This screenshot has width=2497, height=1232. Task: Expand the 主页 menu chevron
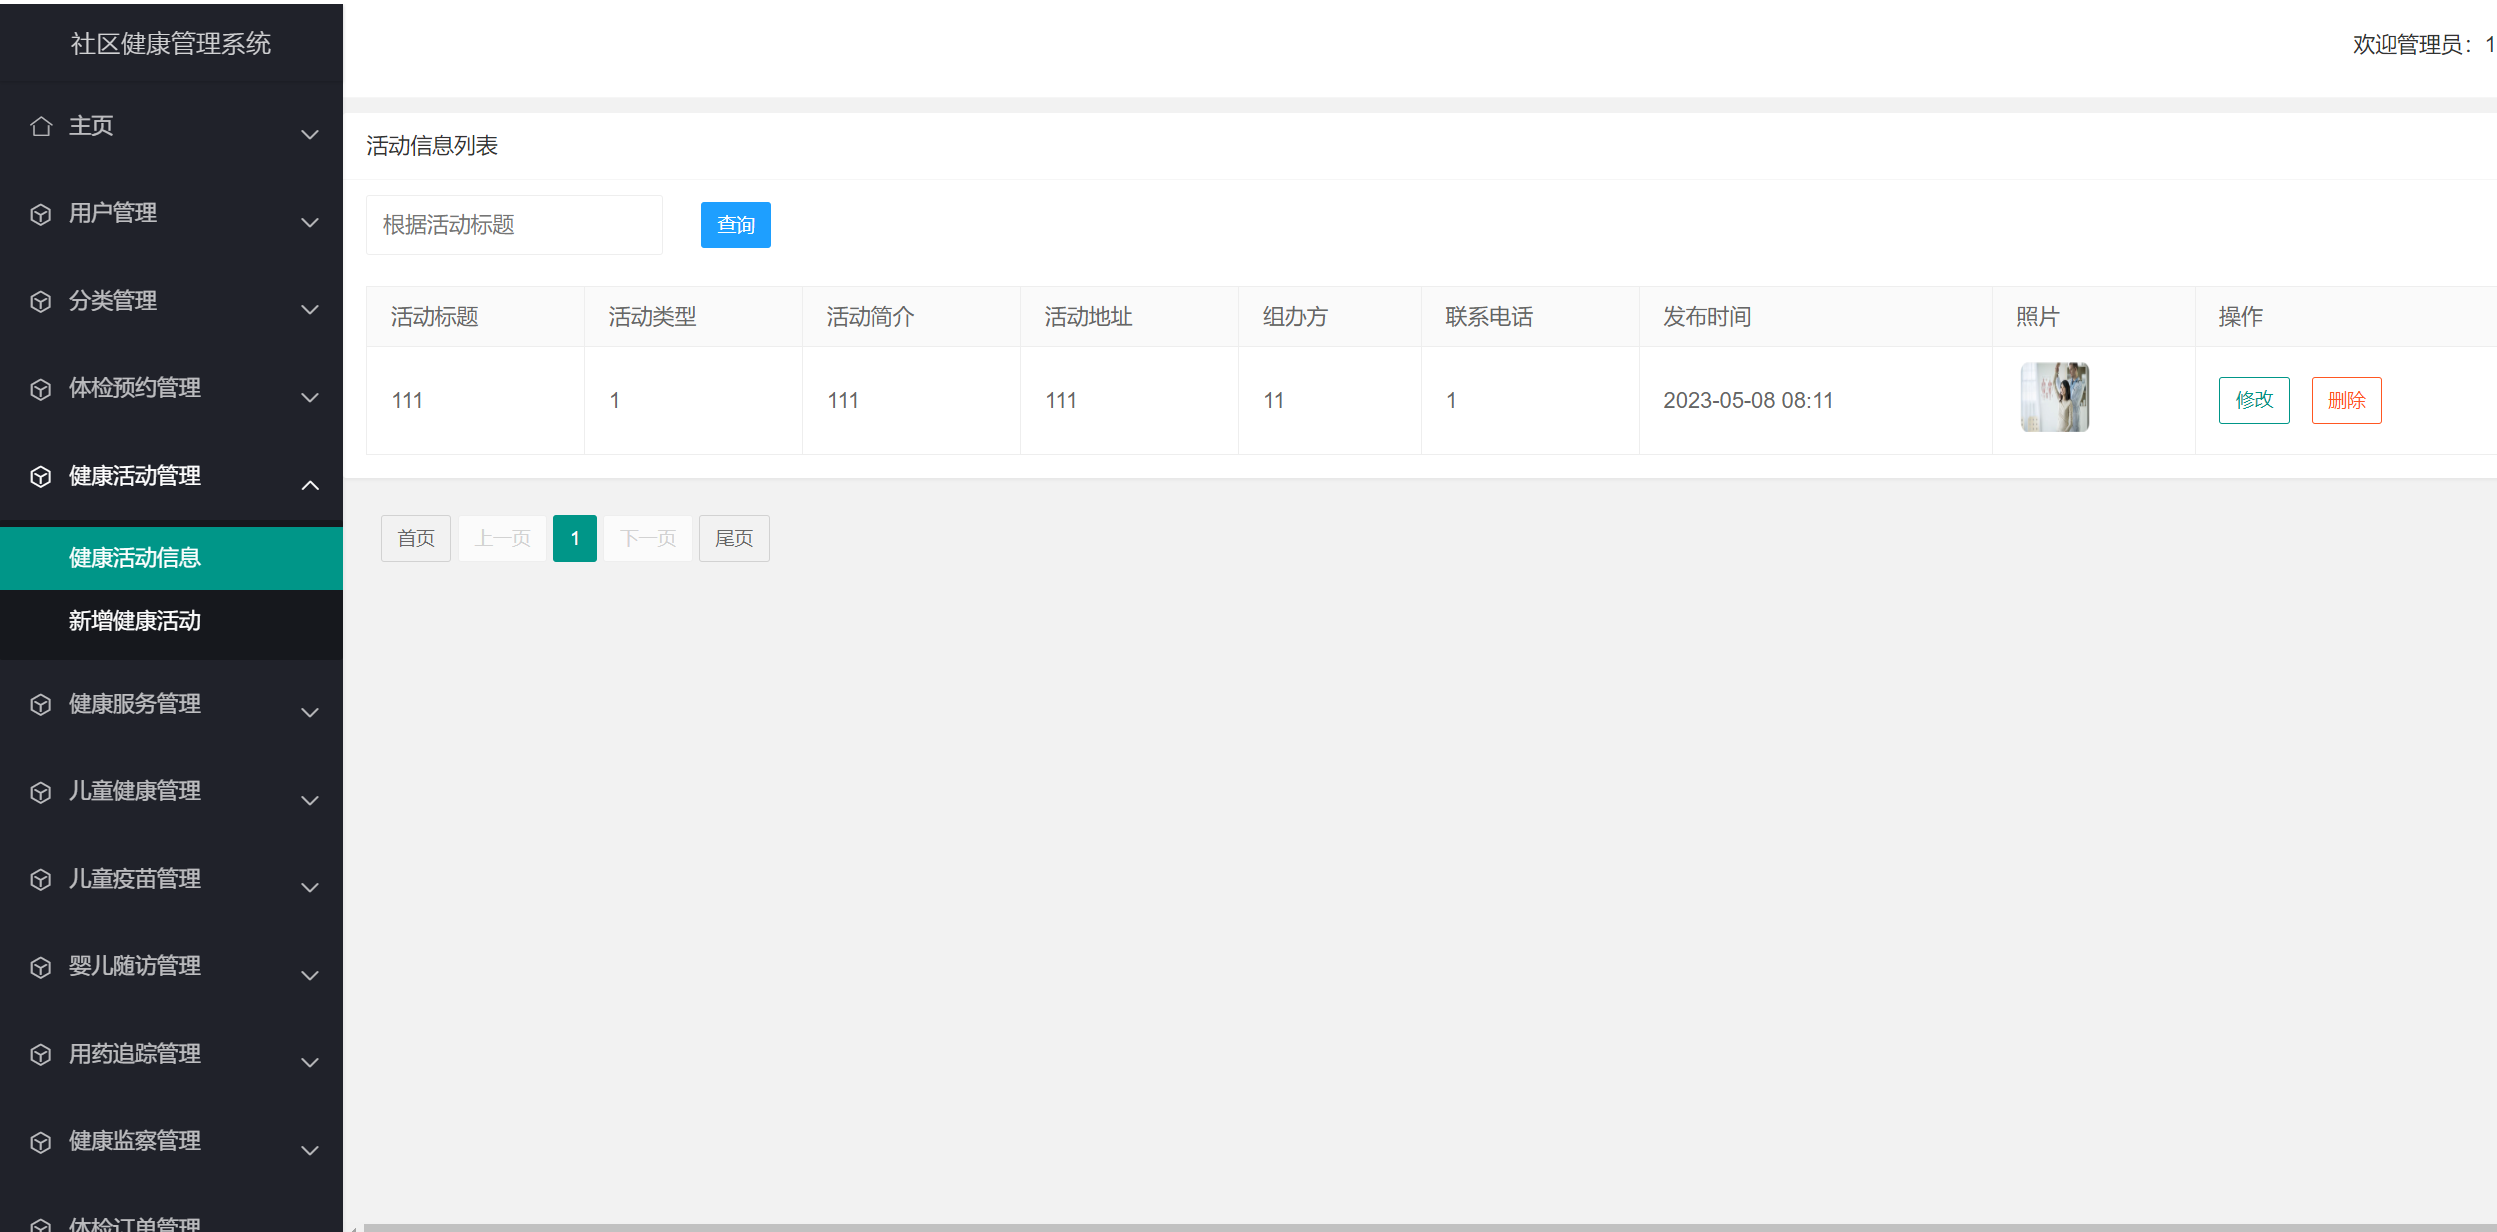click(309, 134)
